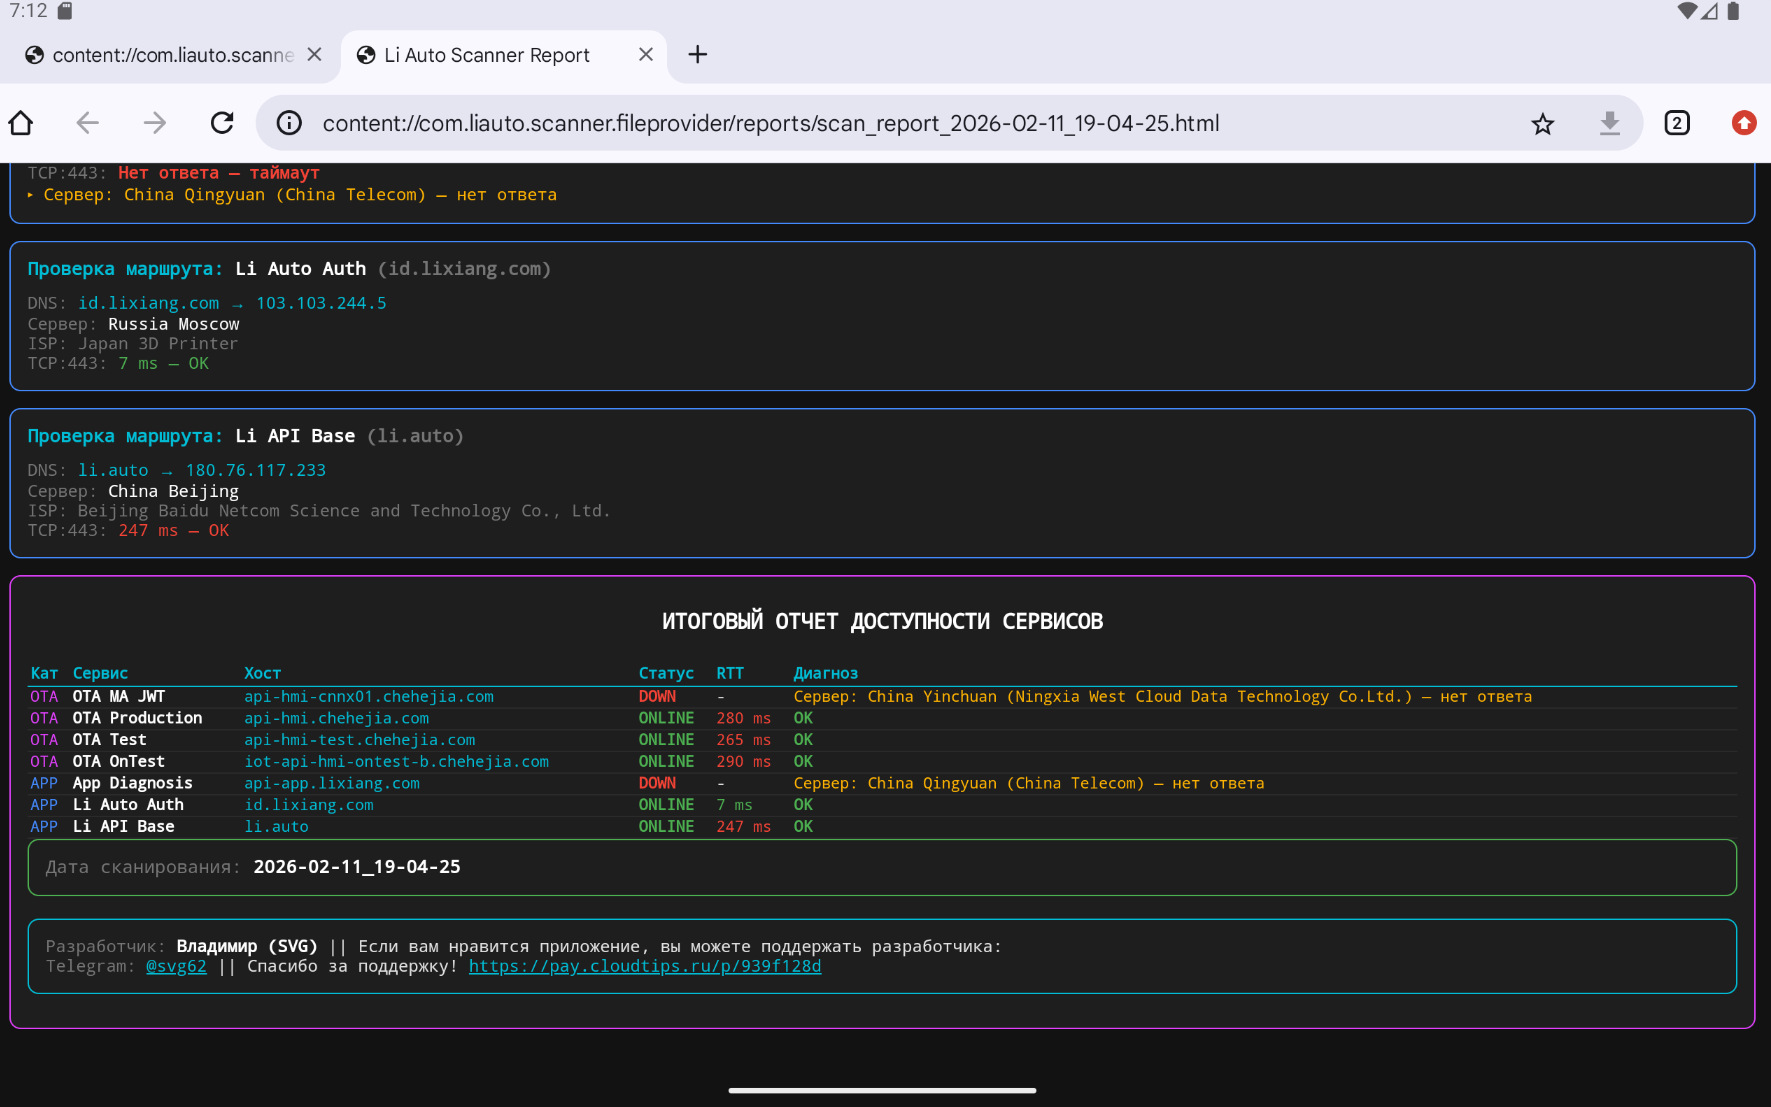The width and height of the screenshot is (1771, 1107).
Task: Go back with the back arrow
Action: click(88, 123)
